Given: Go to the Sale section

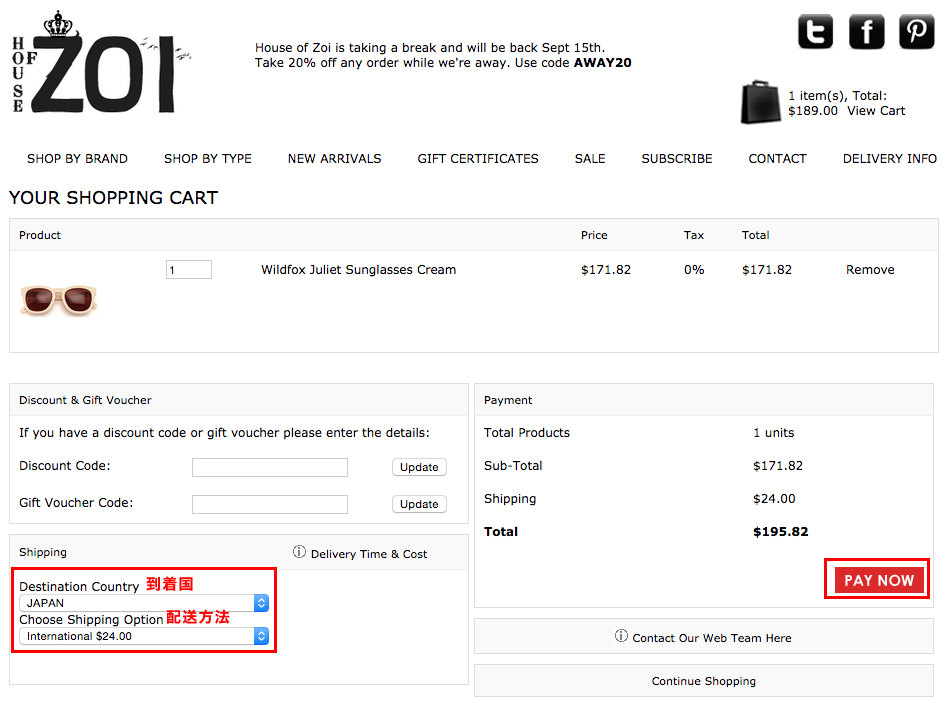Looking at the screenshot, I should (x=590, y=159).
